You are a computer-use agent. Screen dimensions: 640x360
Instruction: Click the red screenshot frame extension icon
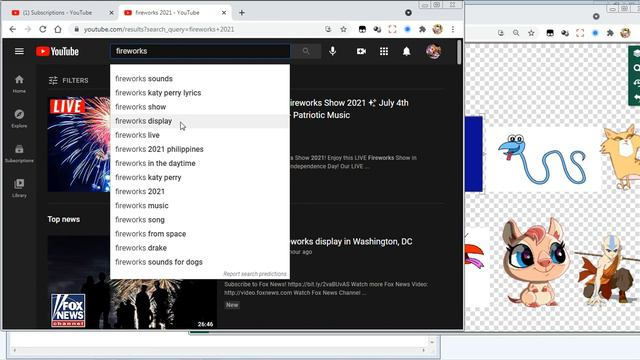pyautogui.click(x=392, y=29)
